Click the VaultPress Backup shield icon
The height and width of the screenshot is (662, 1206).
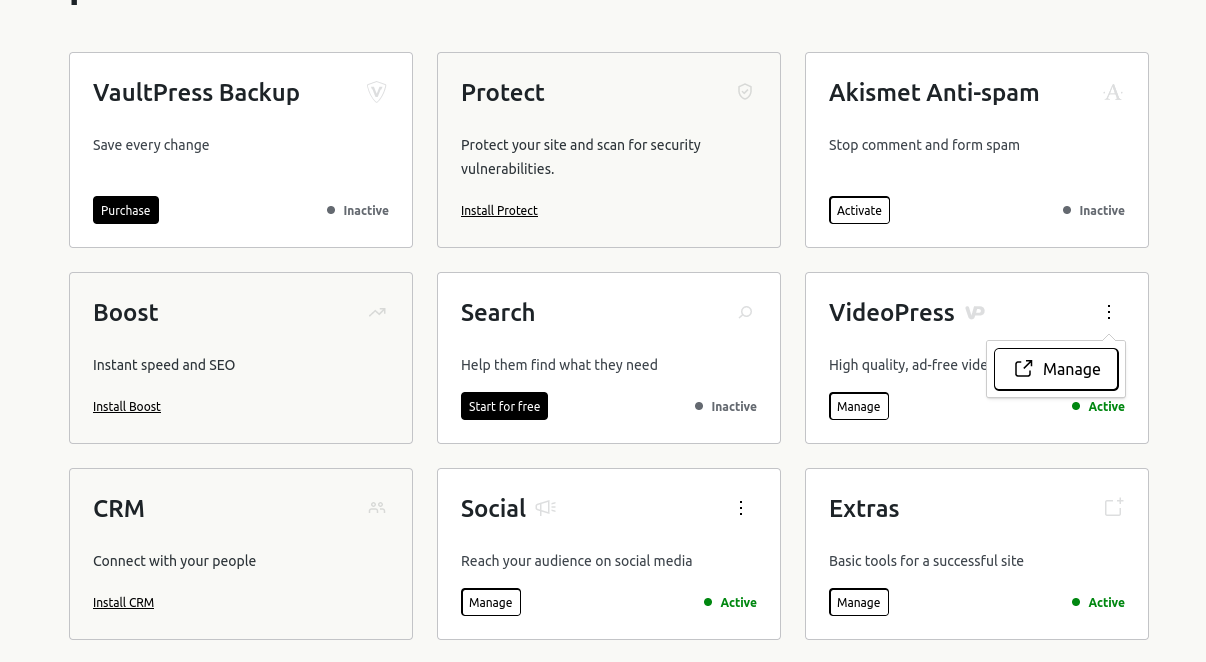(377, 92)
